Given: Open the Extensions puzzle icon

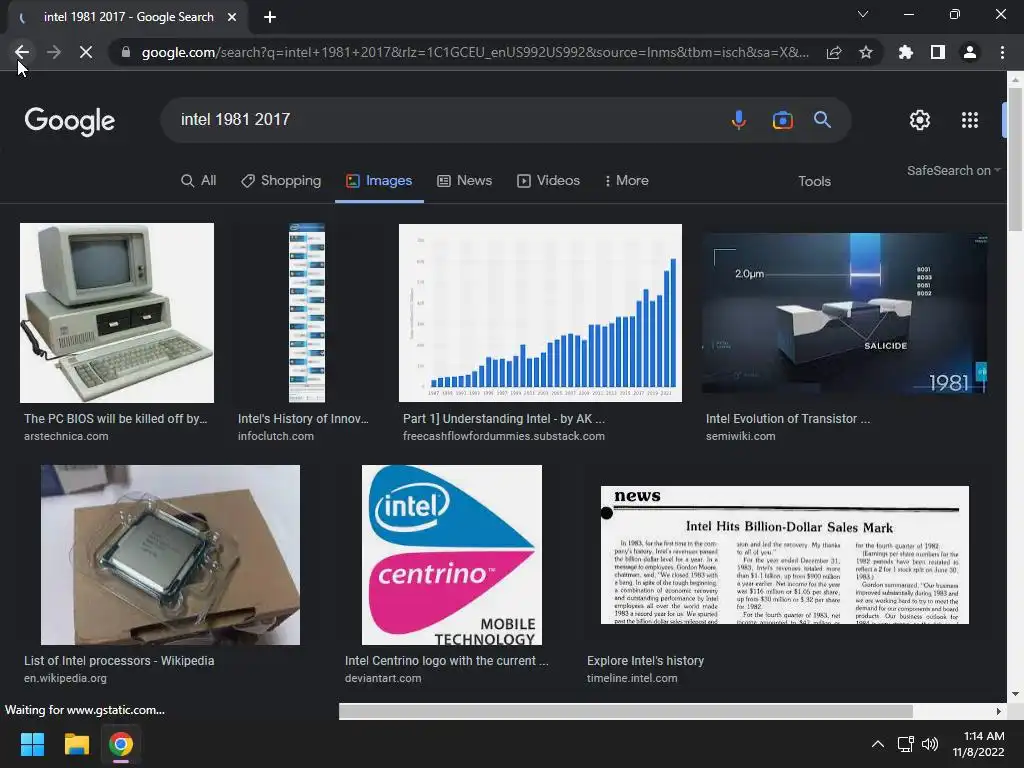Looking at the screenshot, I should [906, 52].
